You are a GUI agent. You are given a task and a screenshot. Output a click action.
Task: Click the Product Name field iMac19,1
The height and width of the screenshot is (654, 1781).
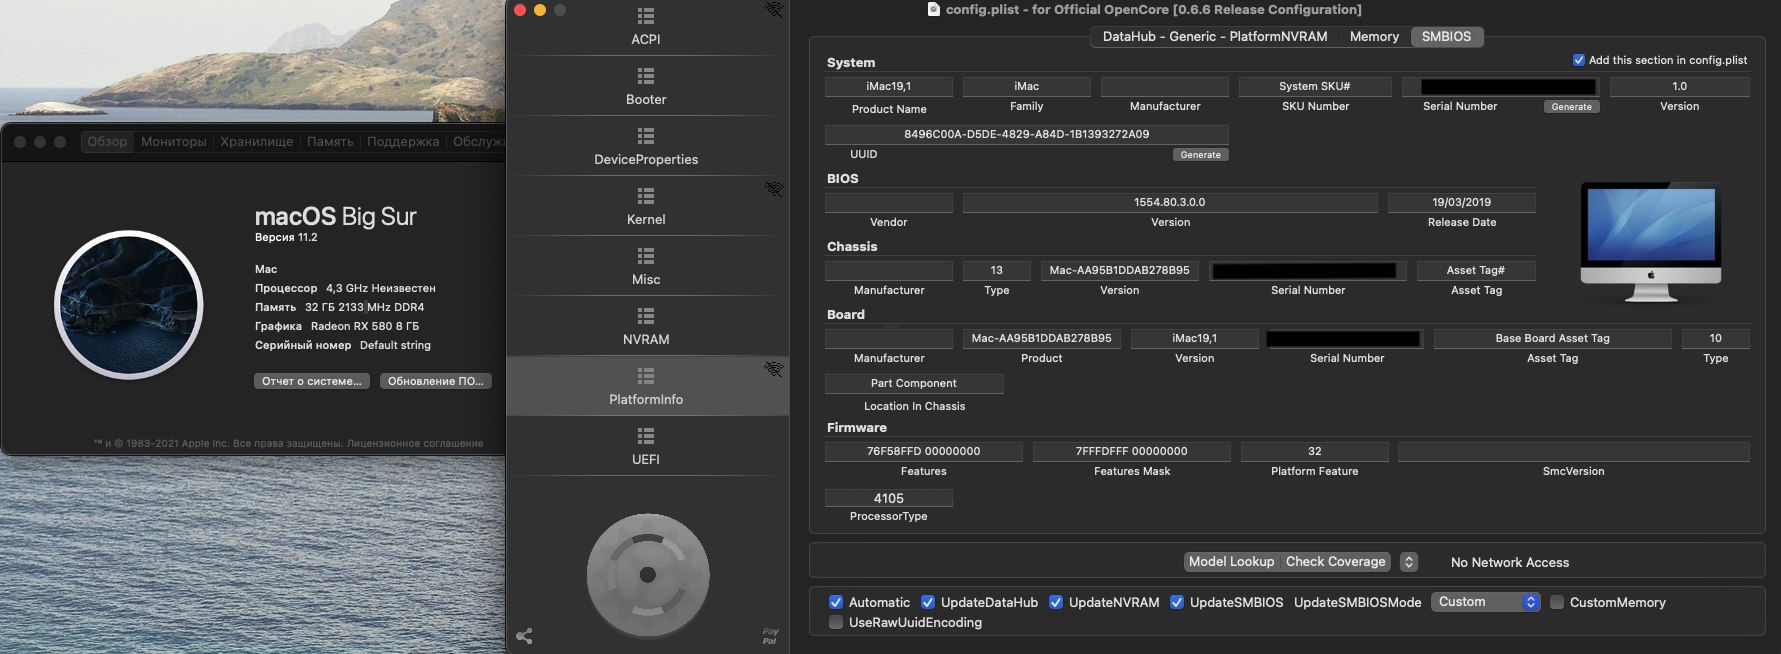tap(888, 86)
